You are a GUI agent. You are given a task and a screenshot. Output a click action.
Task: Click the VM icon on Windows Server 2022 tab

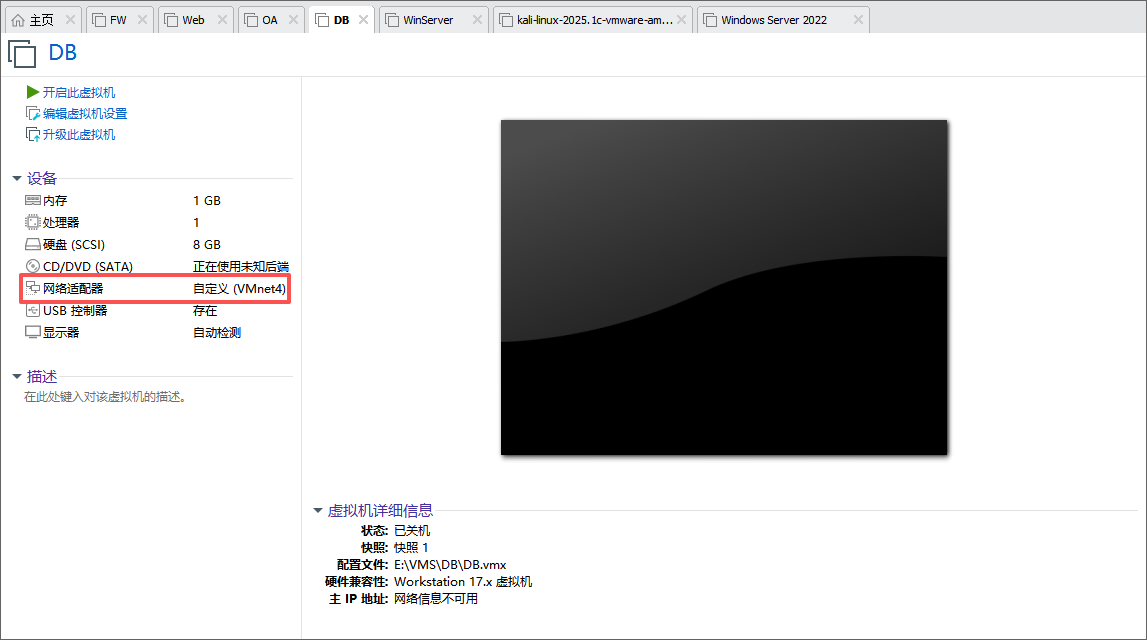(x=710, y=20)
